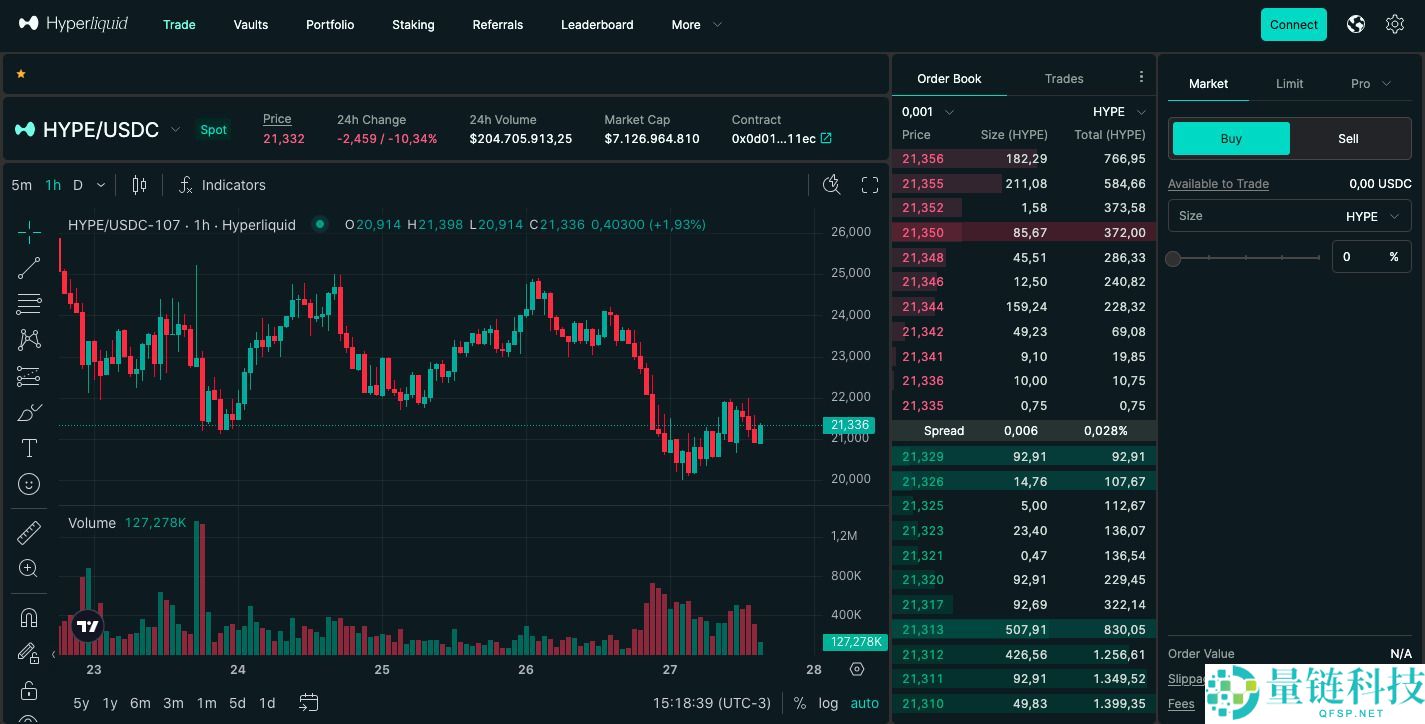Change order book size unit HYPE

pos(1119,112)
